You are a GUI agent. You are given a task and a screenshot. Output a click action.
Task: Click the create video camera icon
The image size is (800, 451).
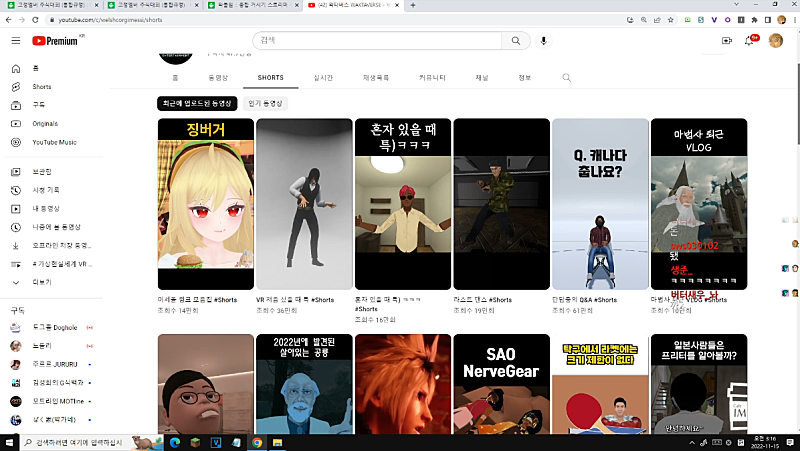(727, 41)
